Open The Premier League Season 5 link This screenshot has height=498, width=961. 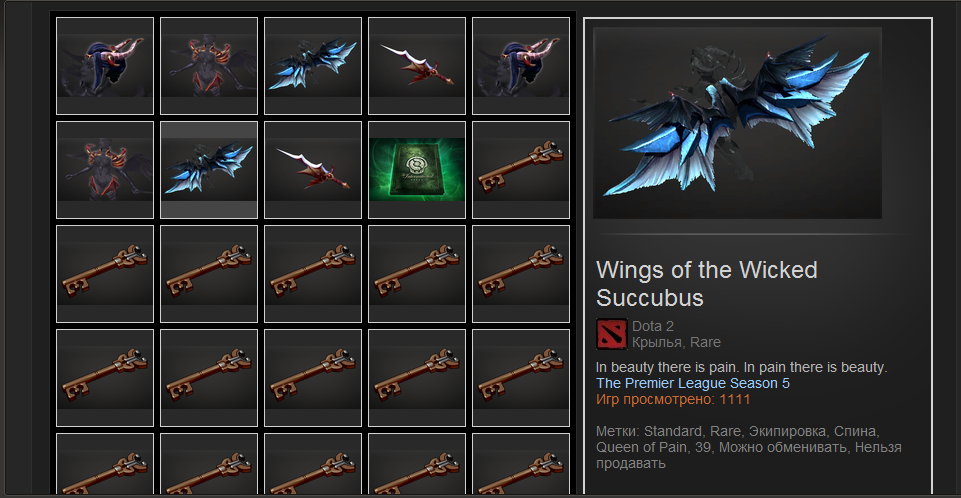[693, 383]
